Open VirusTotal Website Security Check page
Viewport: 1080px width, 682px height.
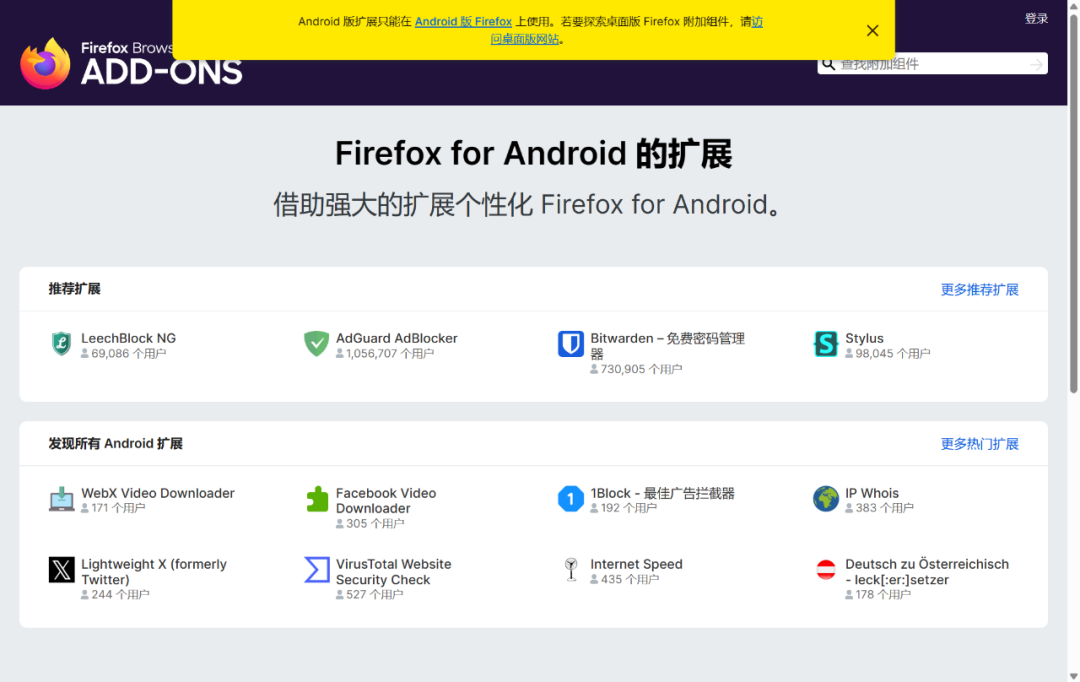click(x=393, y=572)
